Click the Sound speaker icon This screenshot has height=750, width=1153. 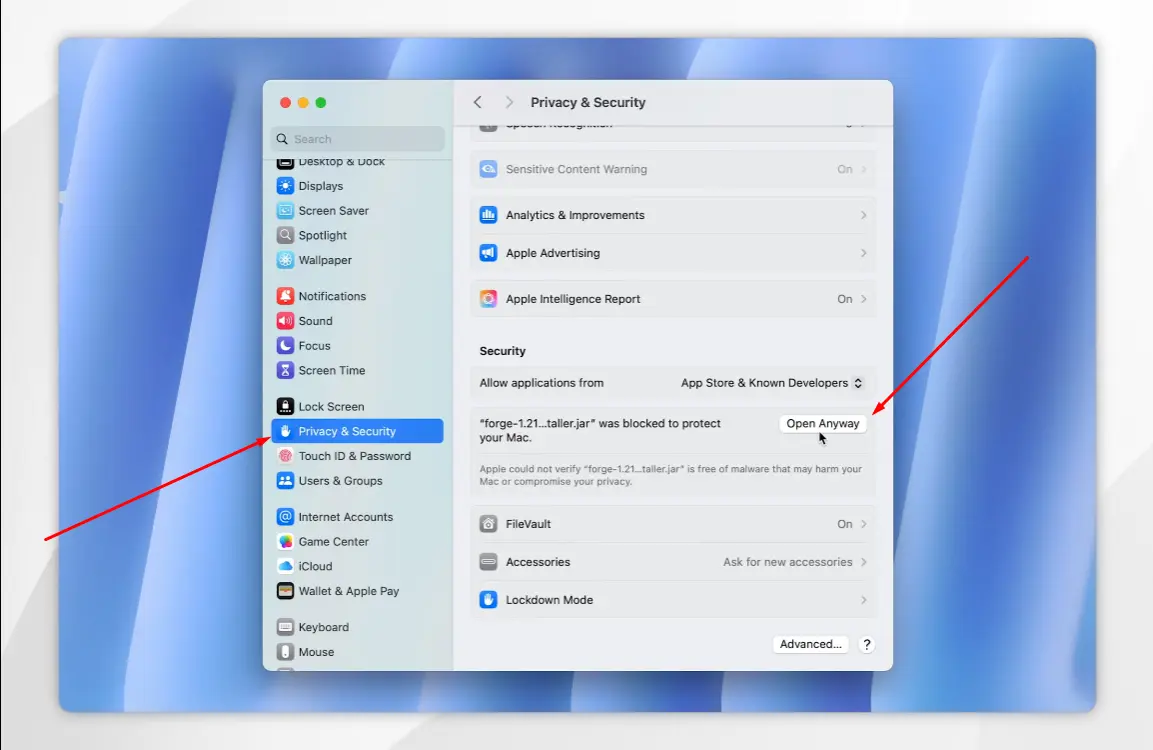(285, 321)
